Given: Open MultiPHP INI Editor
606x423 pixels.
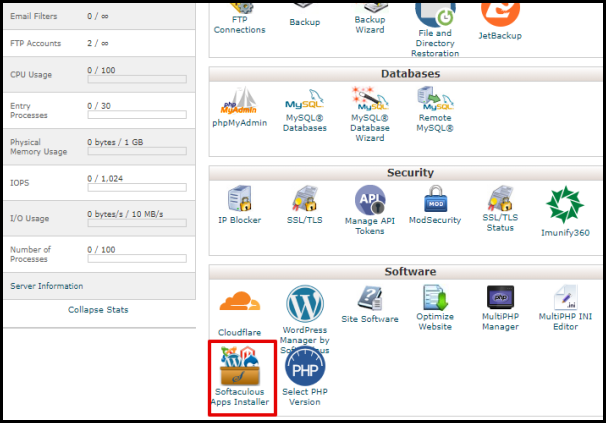Looking at the screenshot, I should (x=565, y=308).
